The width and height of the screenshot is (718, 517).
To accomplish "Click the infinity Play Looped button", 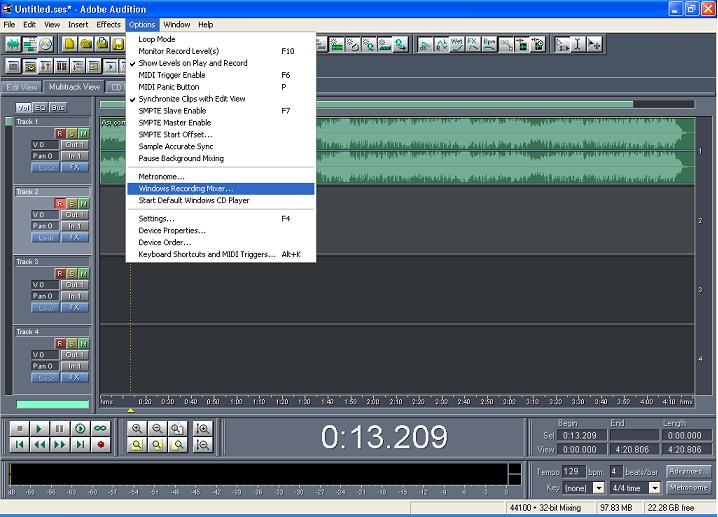I will tap(100, 429).
